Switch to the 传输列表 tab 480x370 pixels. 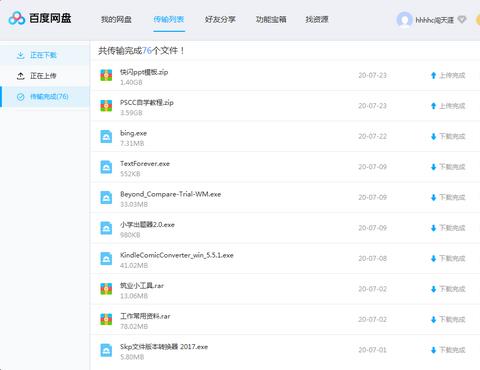click(169, 20)
